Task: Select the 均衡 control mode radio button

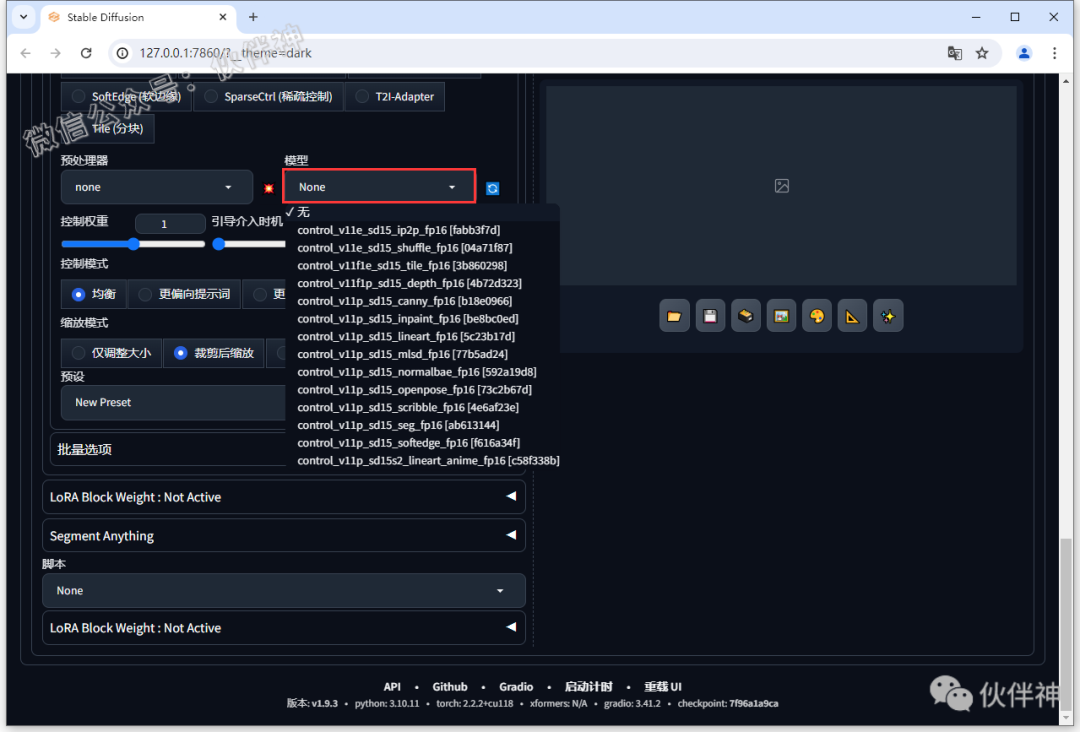Action: (x=80, y=293)
